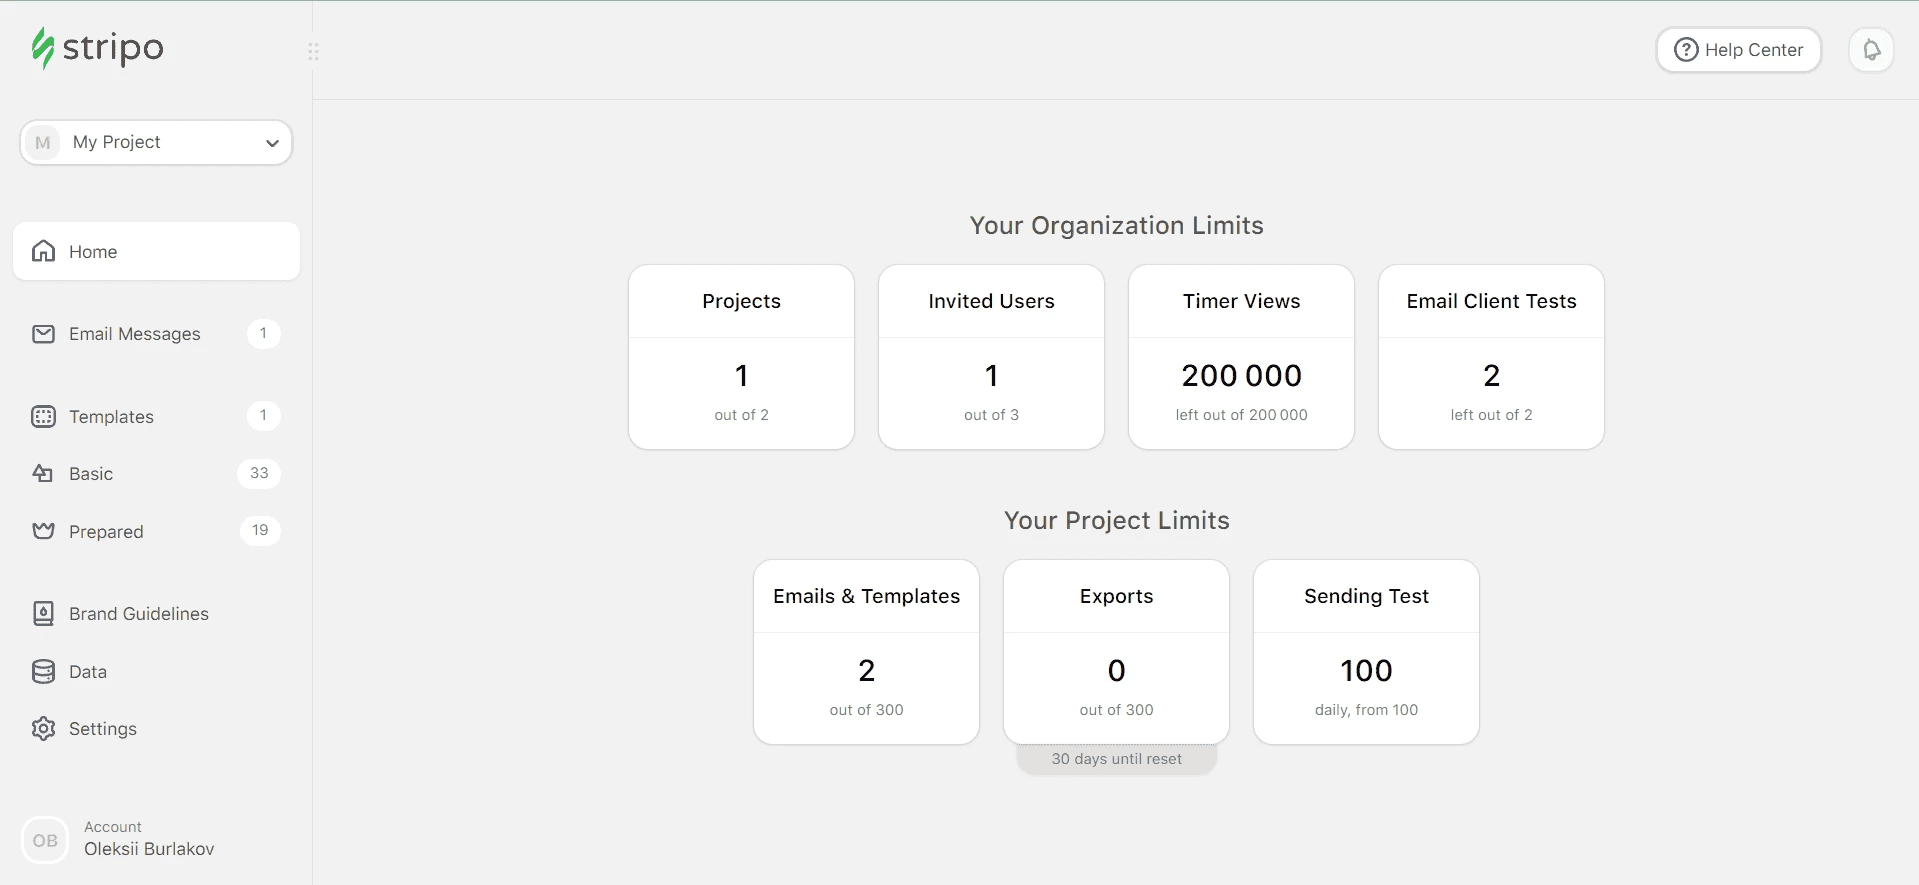Screen dimensions: 1919x885
Task: Click the Data database icon
Action: tap(43, 672)
